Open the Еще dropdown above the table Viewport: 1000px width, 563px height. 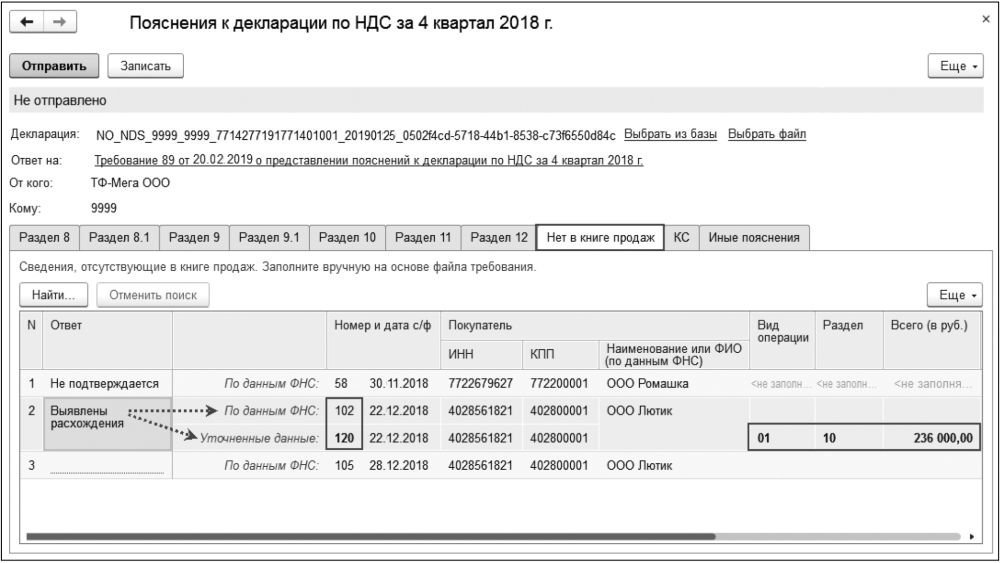click(x=955, y=295)
